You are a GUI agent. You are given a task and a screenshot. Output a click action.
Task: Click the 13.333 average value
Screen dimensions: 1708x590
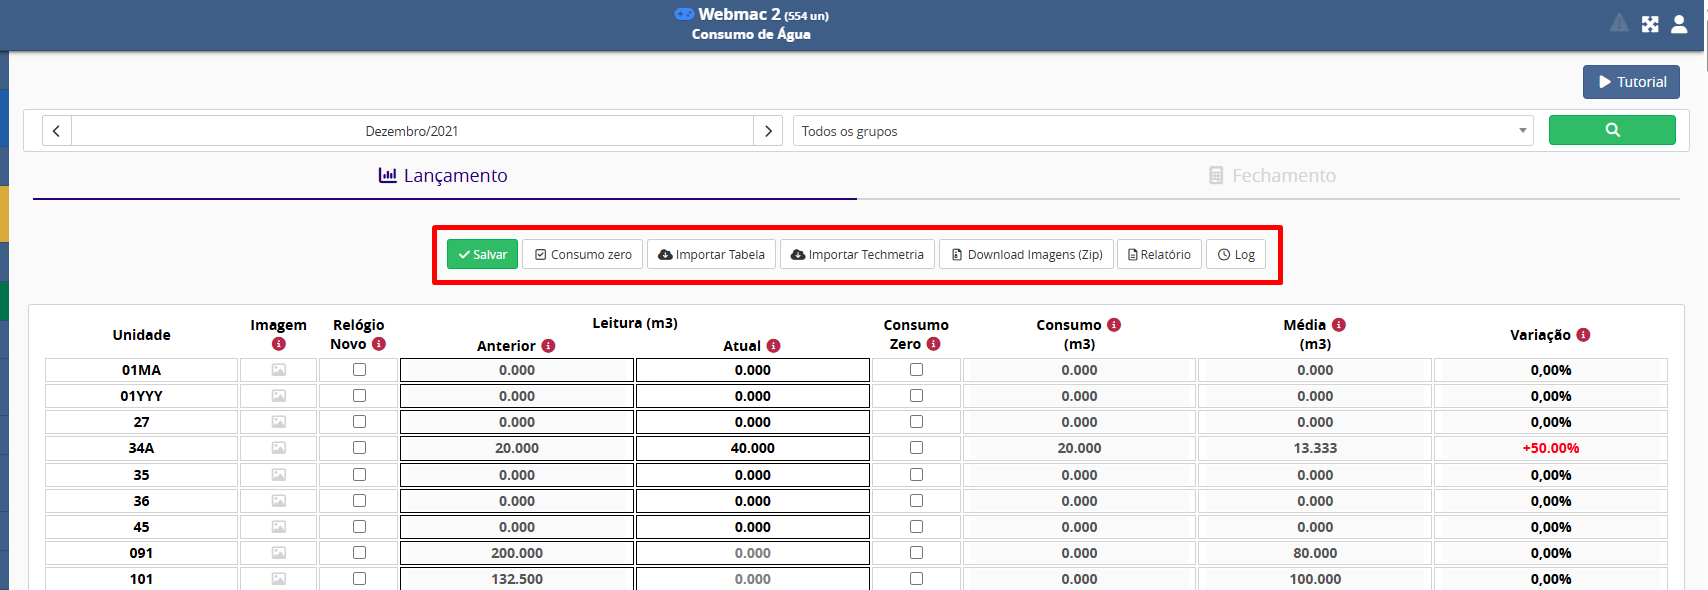[x=1315, y=448]
